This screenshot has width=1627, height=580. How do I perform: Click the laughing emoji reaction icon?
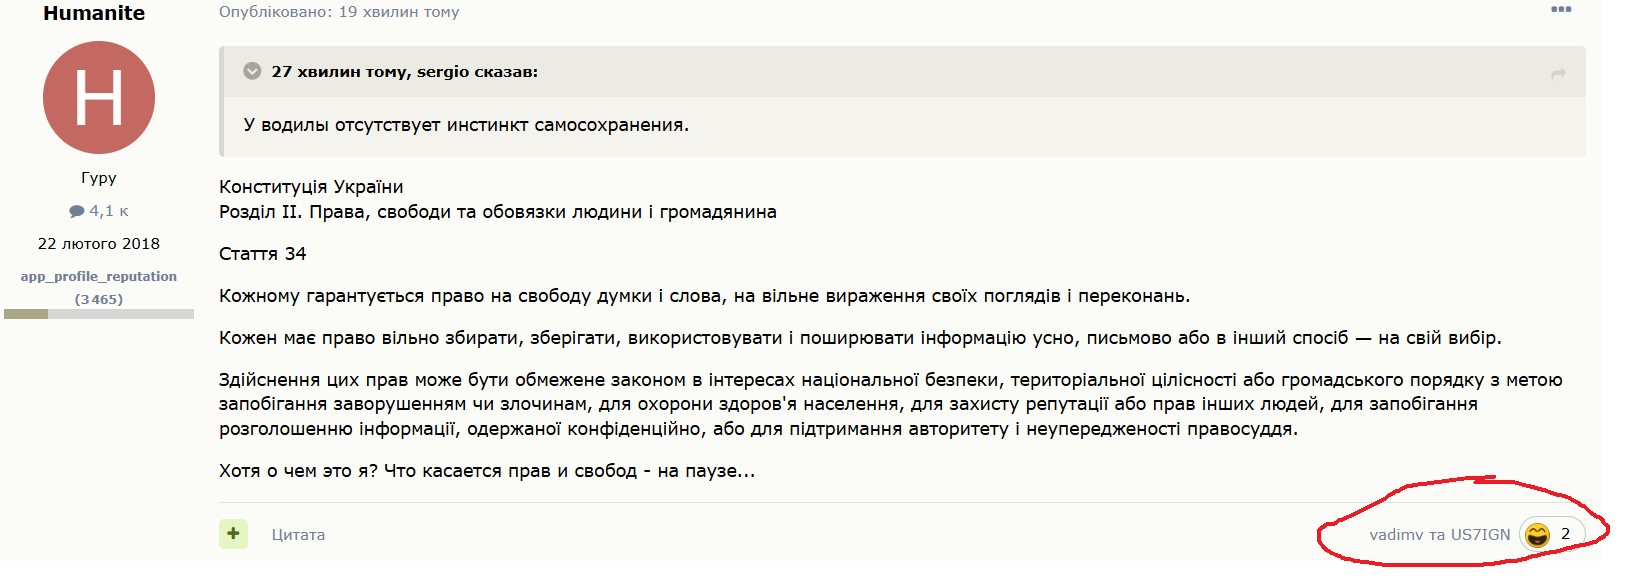[1537, 534]
